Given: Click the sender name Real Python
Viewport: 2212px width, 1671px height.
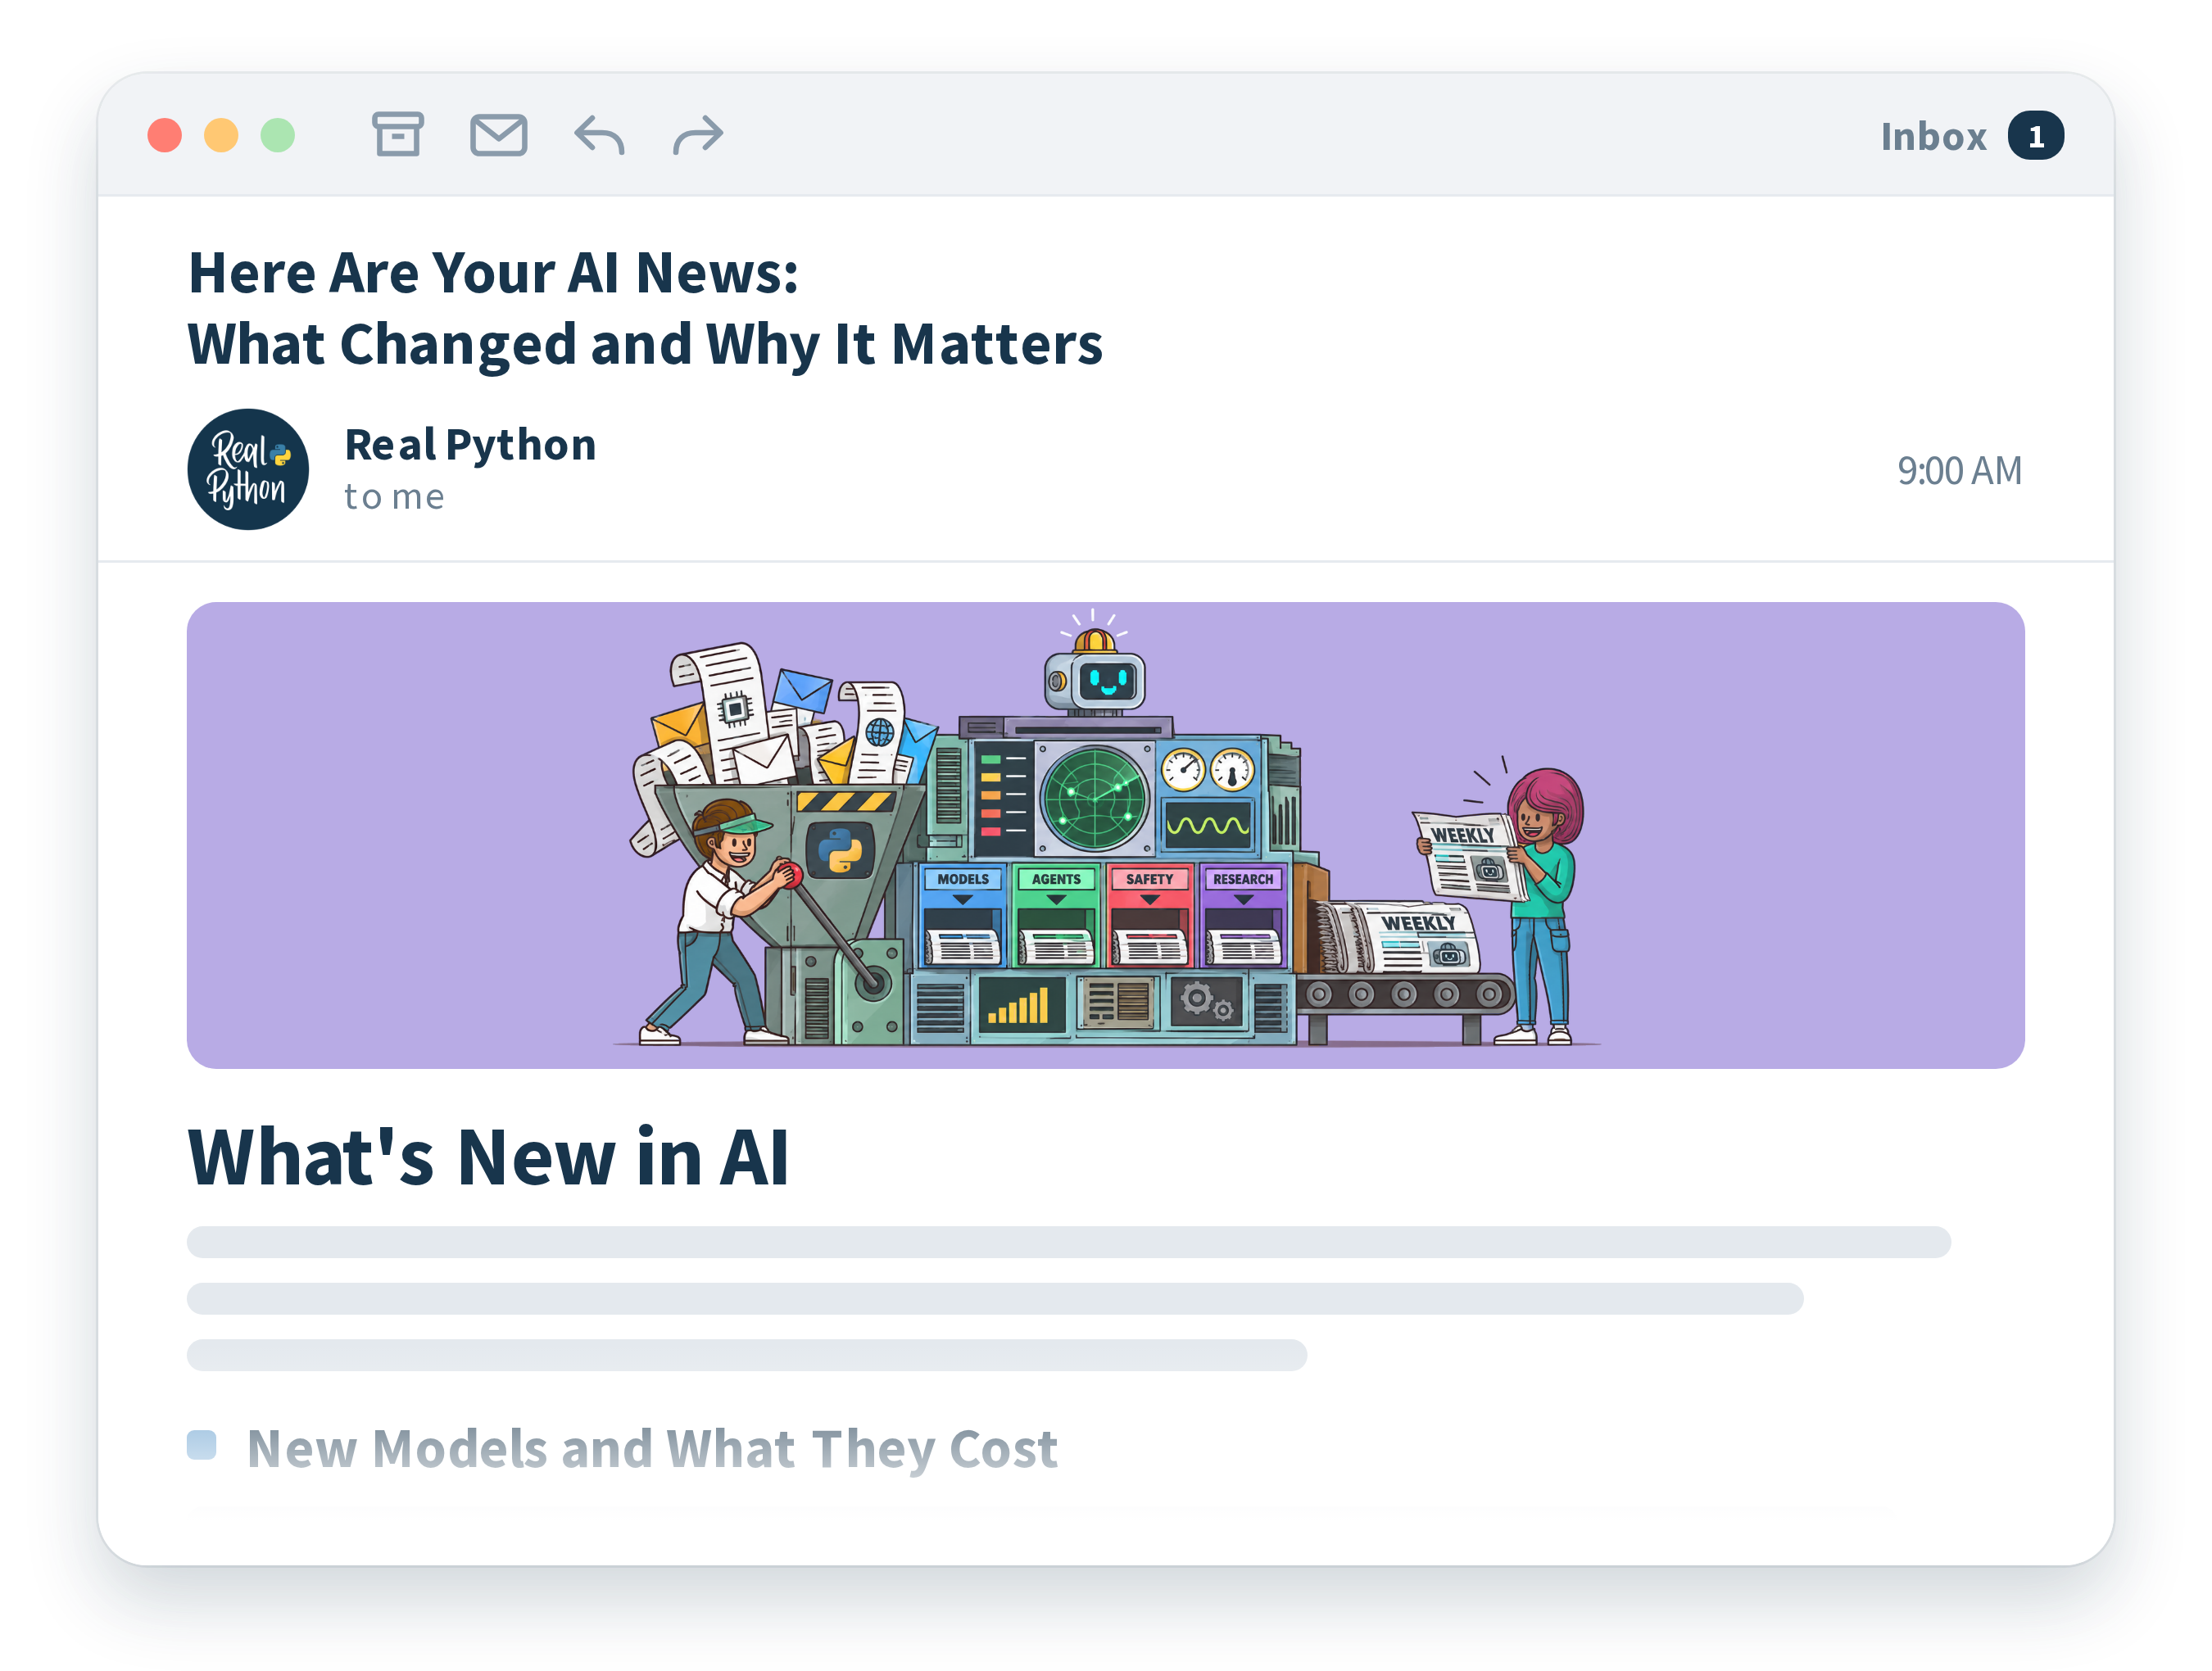Looking at the screenshot, I should pyautogui.click(x=470, y=445).
